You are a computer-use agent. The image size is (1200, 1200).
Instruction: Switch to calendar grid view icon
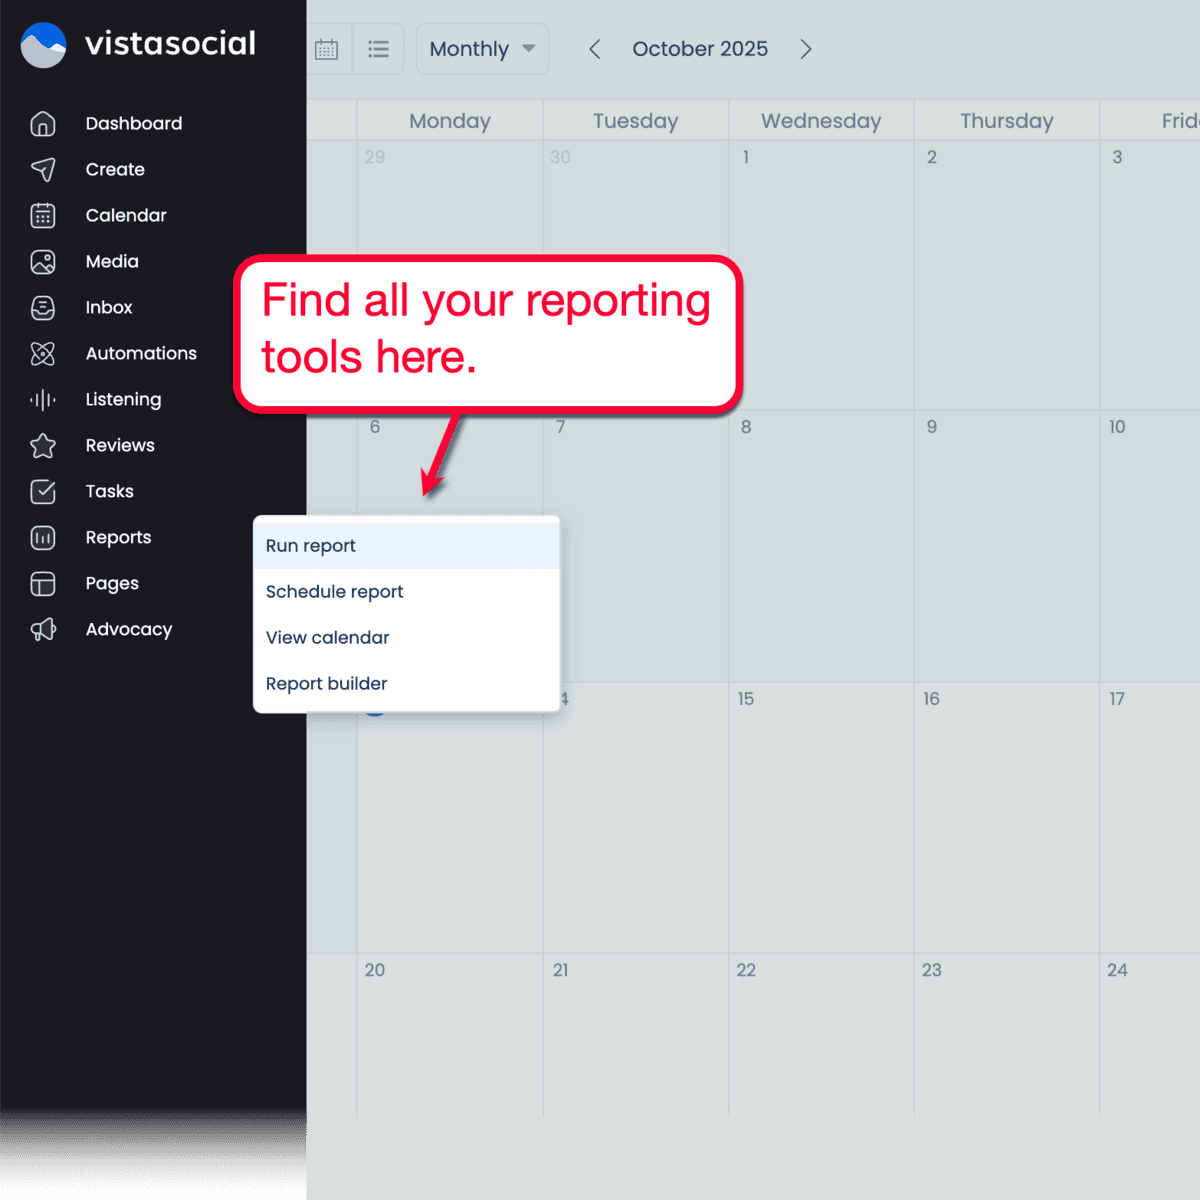click(x=327, y=48)
